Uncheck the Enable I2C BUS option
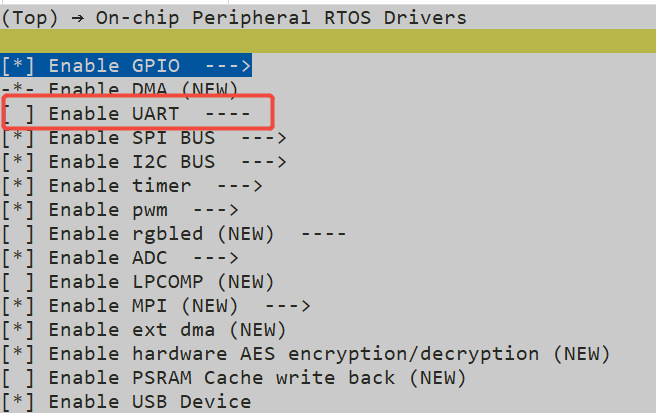Image resolution: width=656 pixels, height=413 pixels. 19,162
